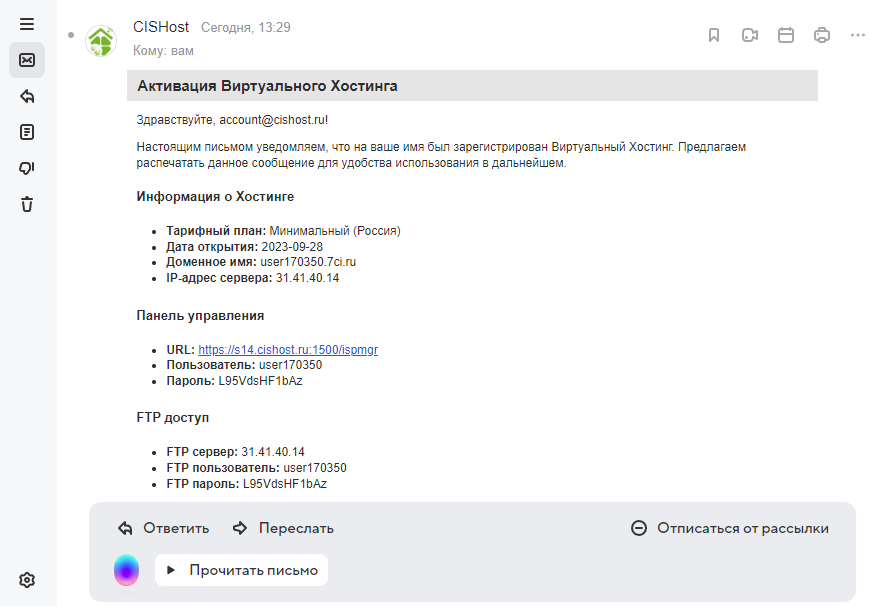887x606 pixels.
Task: Click the Переслать forward button
Action: pos(283,528)
